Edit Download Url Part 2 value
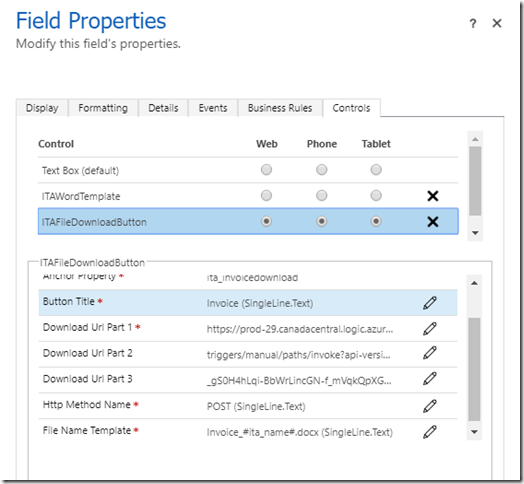The image size is (524, 484). (x=430, y=353)
